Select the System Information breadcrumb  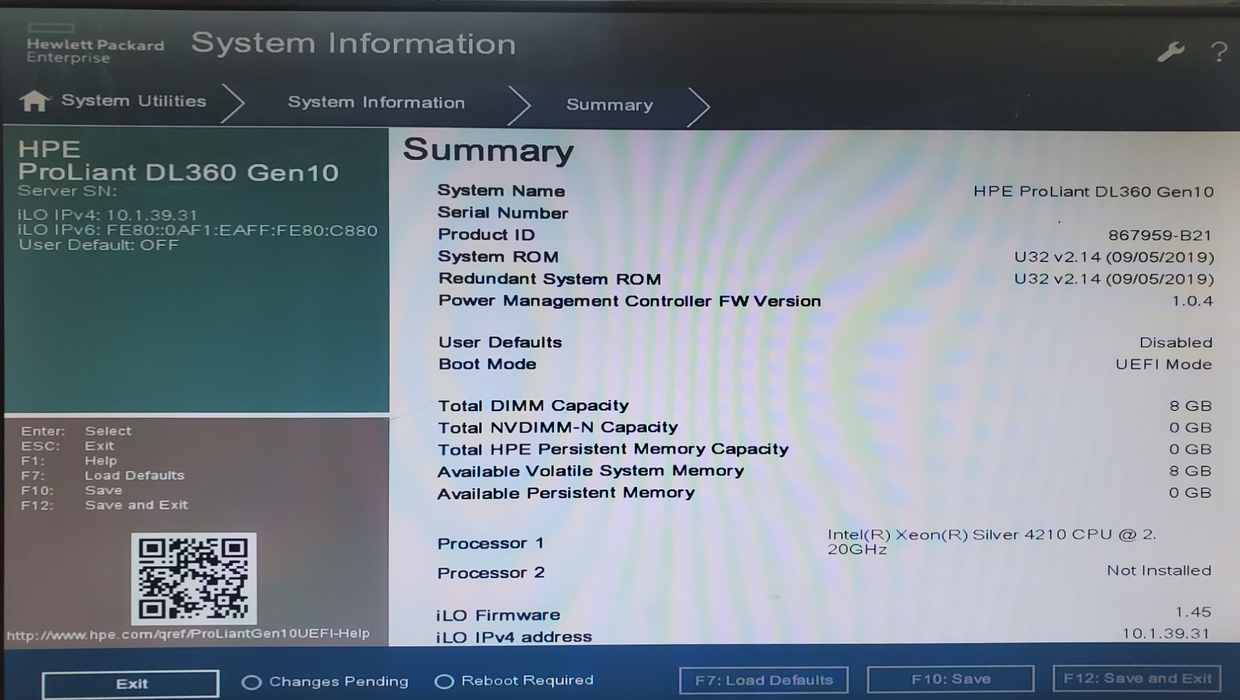tap(376, 102)
